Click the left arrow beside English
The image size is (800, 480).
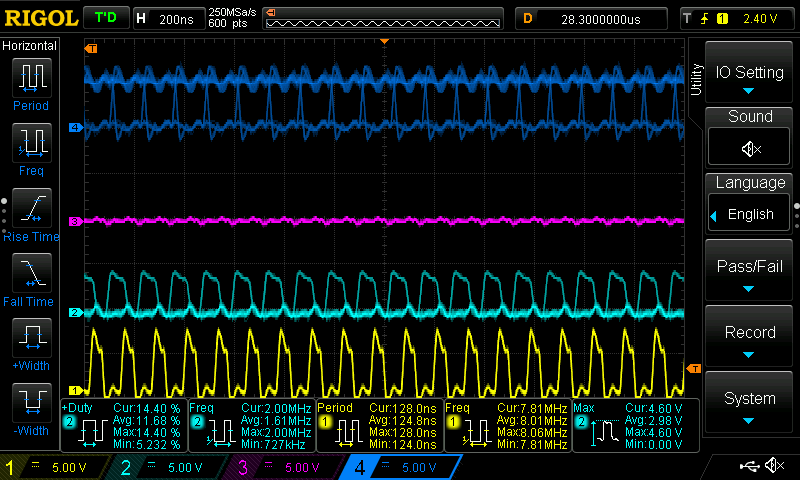click(714, 216)
